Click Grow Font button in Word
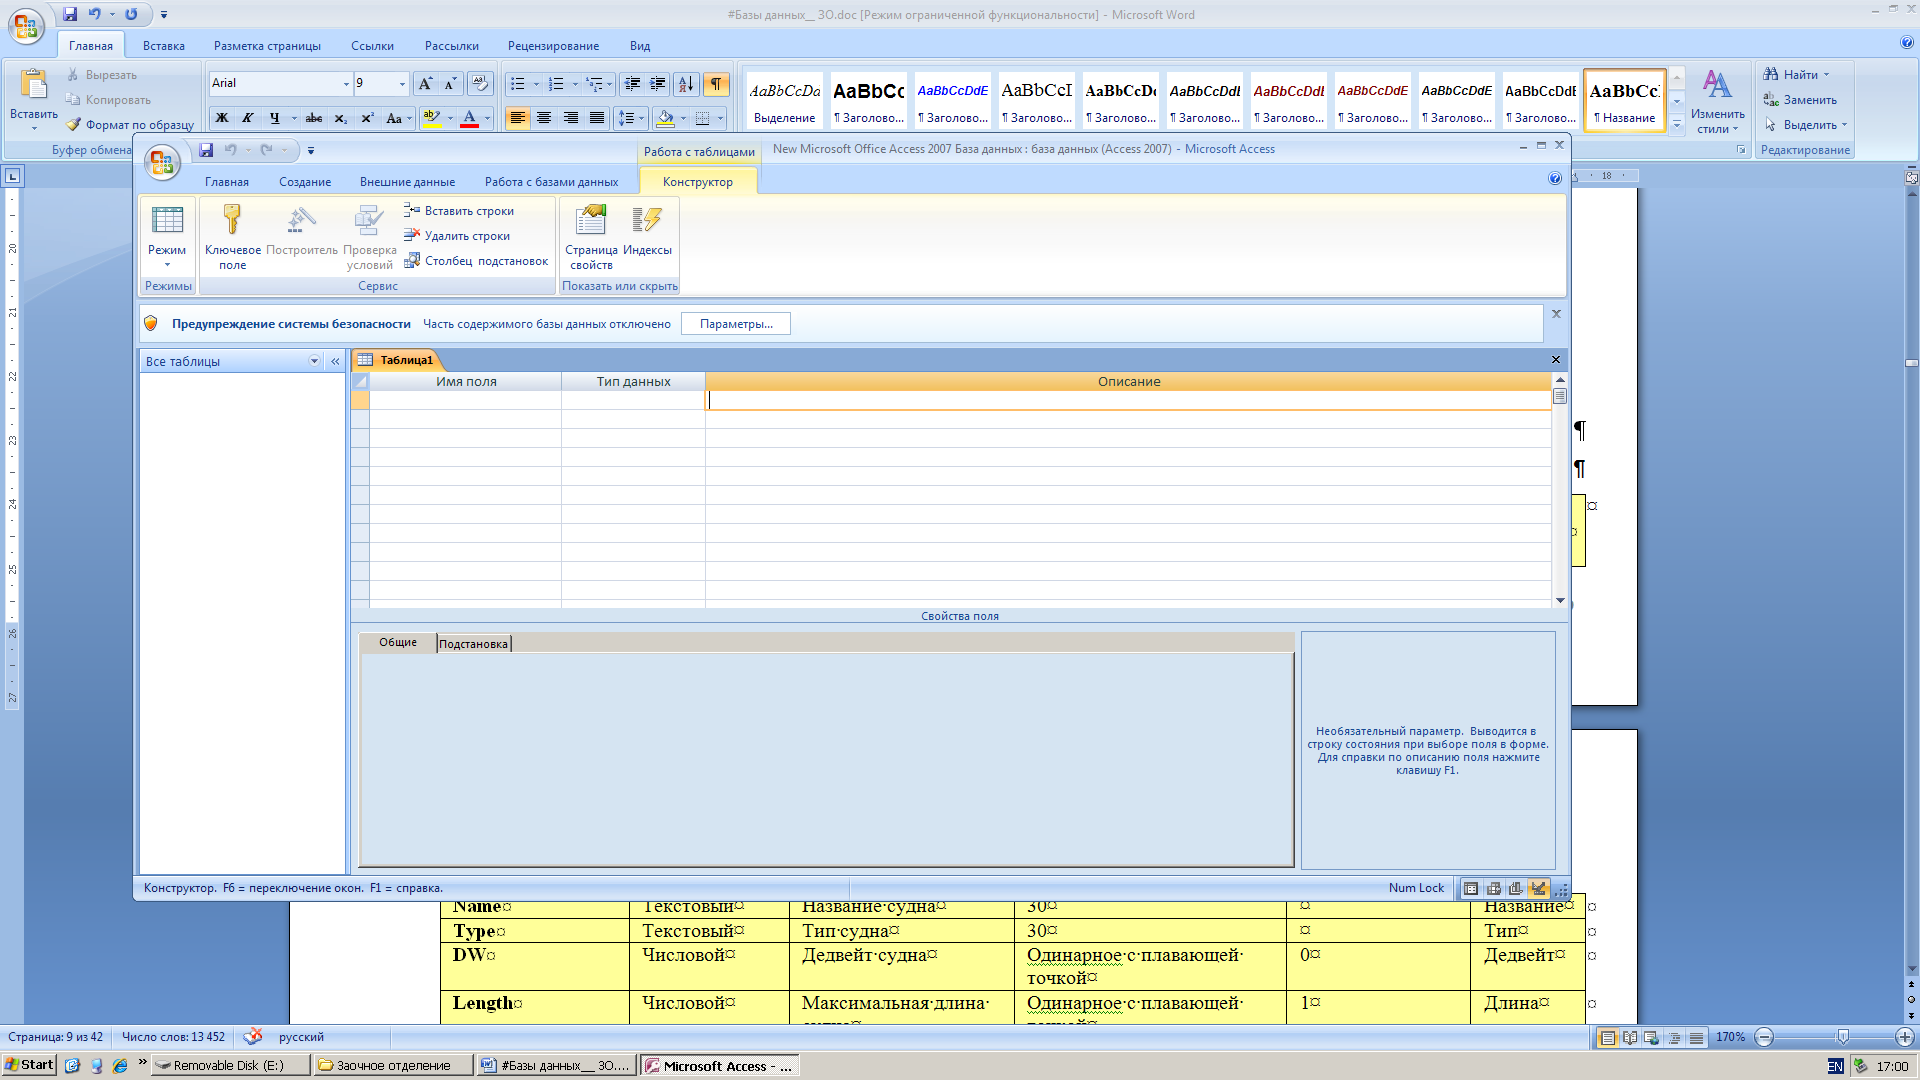The image size is (1920, 1080). point(425,84)
